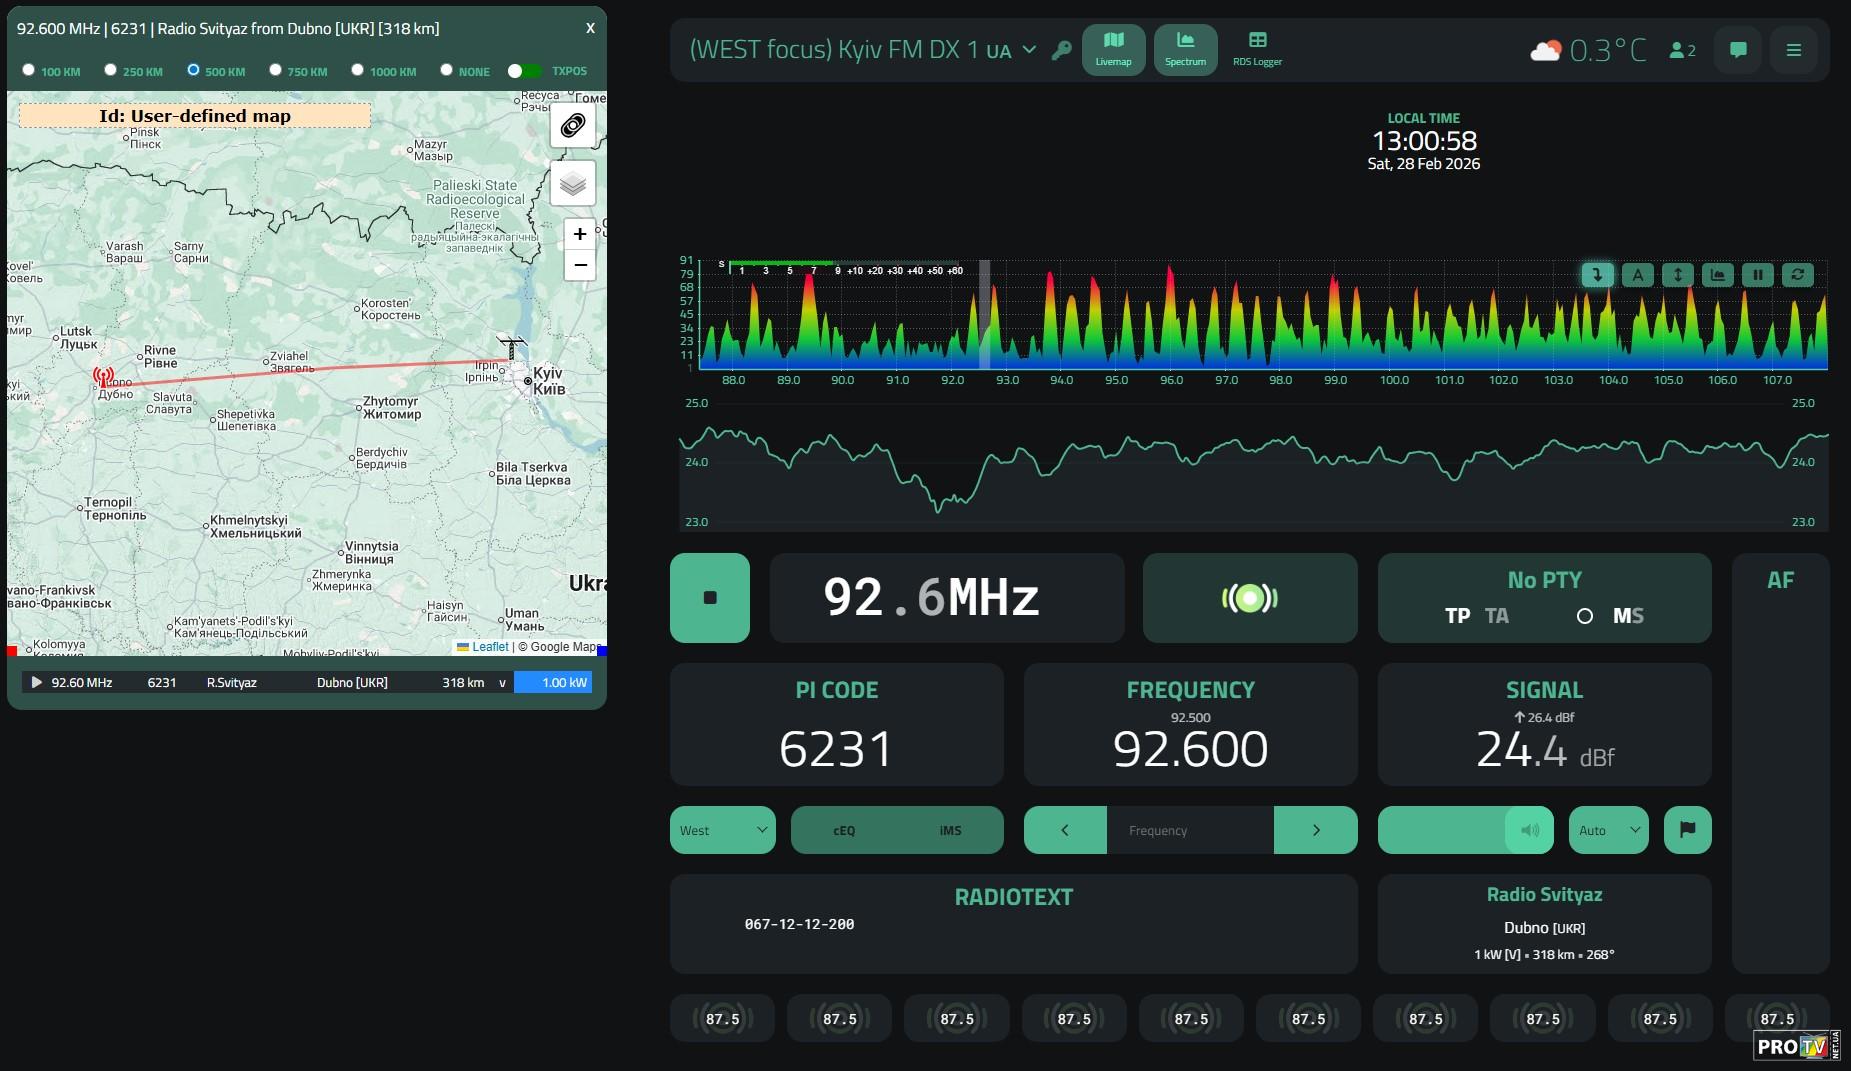This screenshot has width=1851, height=1071.
Task: Select the 1000 KM radius option
Action: pyautogui.click(x=357, y=70)
